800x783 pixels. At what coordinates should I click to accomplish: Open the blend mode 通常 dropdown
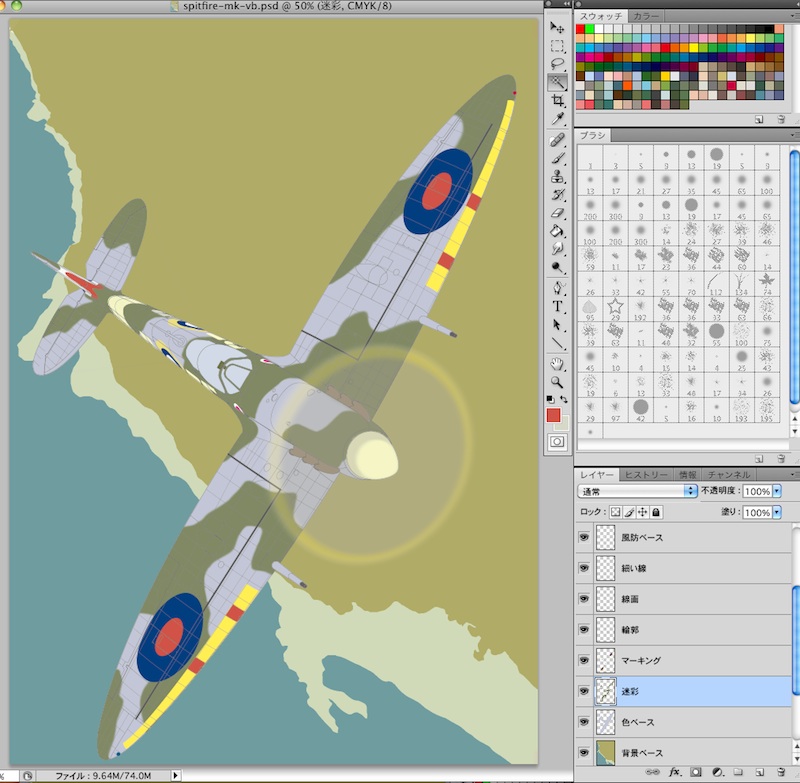pyautogui.click(x=637, y=491)
